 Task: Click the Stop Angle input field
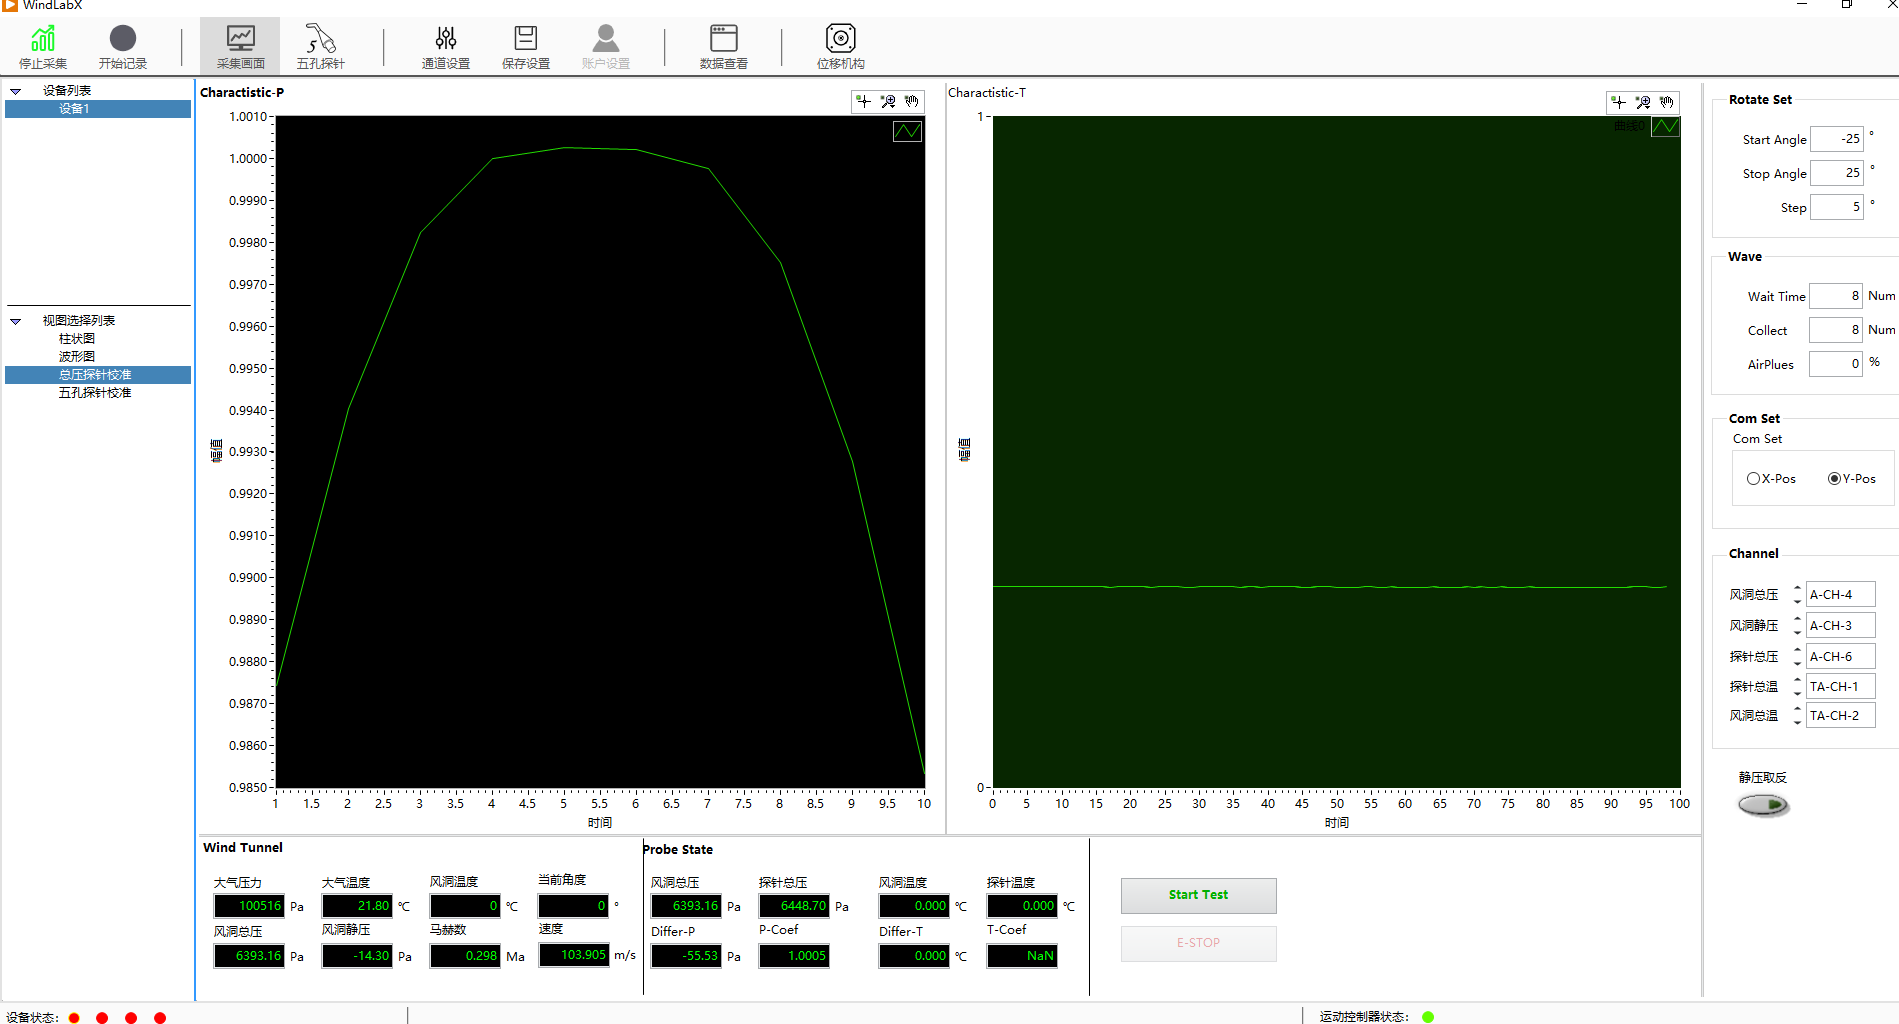[1837, 173]
